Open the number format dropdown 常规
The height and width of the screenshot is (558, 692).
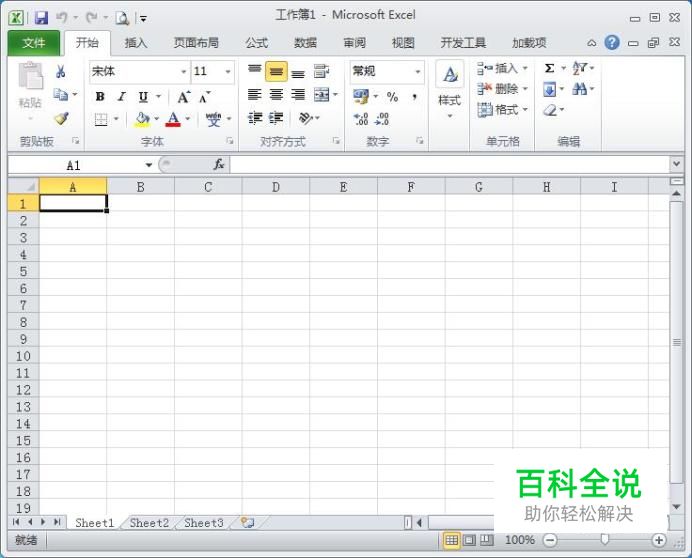coord(417,72)
